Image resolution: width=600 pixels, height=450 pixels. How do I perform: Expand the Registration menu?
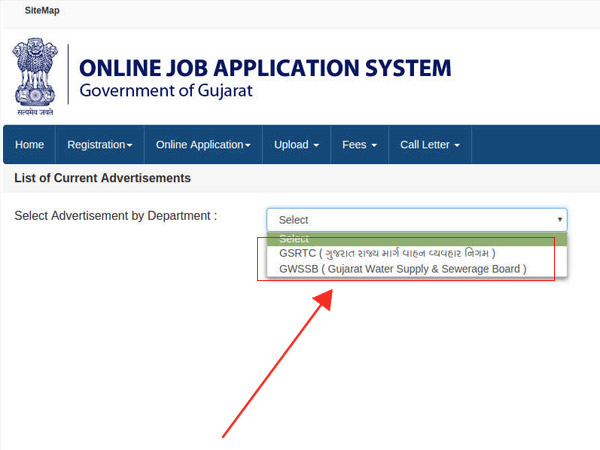(x=100, y=145)
